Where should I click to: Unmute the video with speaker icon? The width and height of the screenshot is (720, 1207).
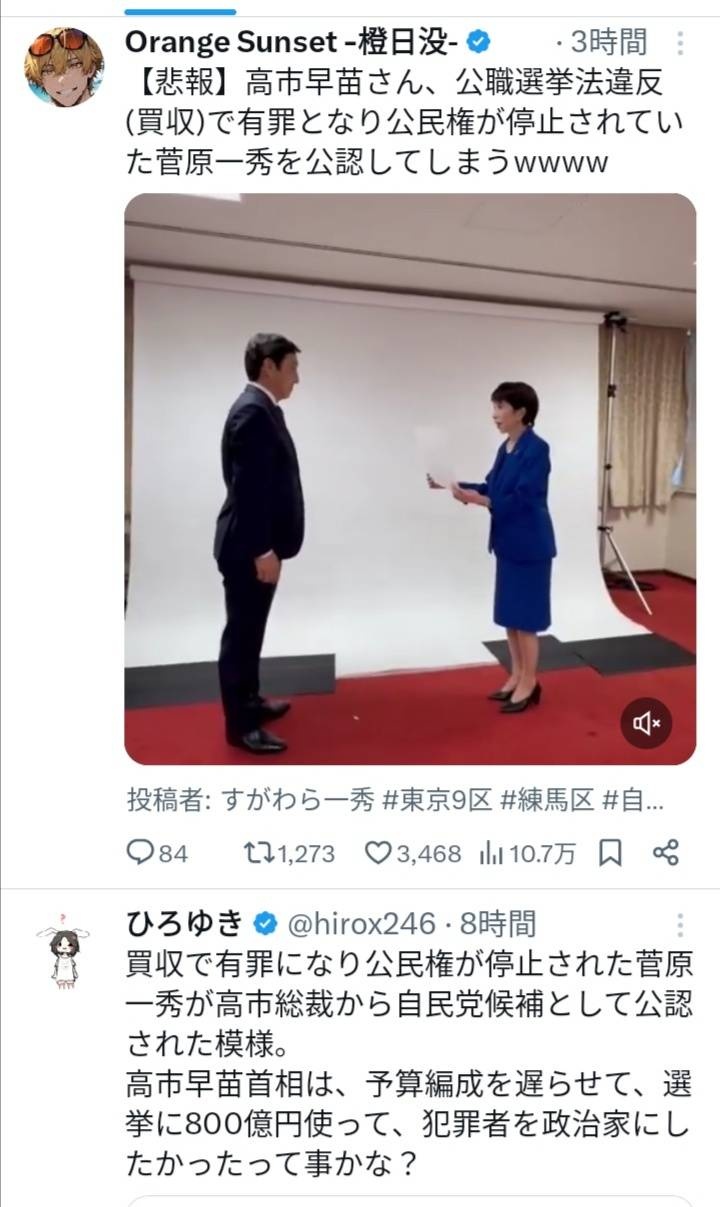point(646,723)
